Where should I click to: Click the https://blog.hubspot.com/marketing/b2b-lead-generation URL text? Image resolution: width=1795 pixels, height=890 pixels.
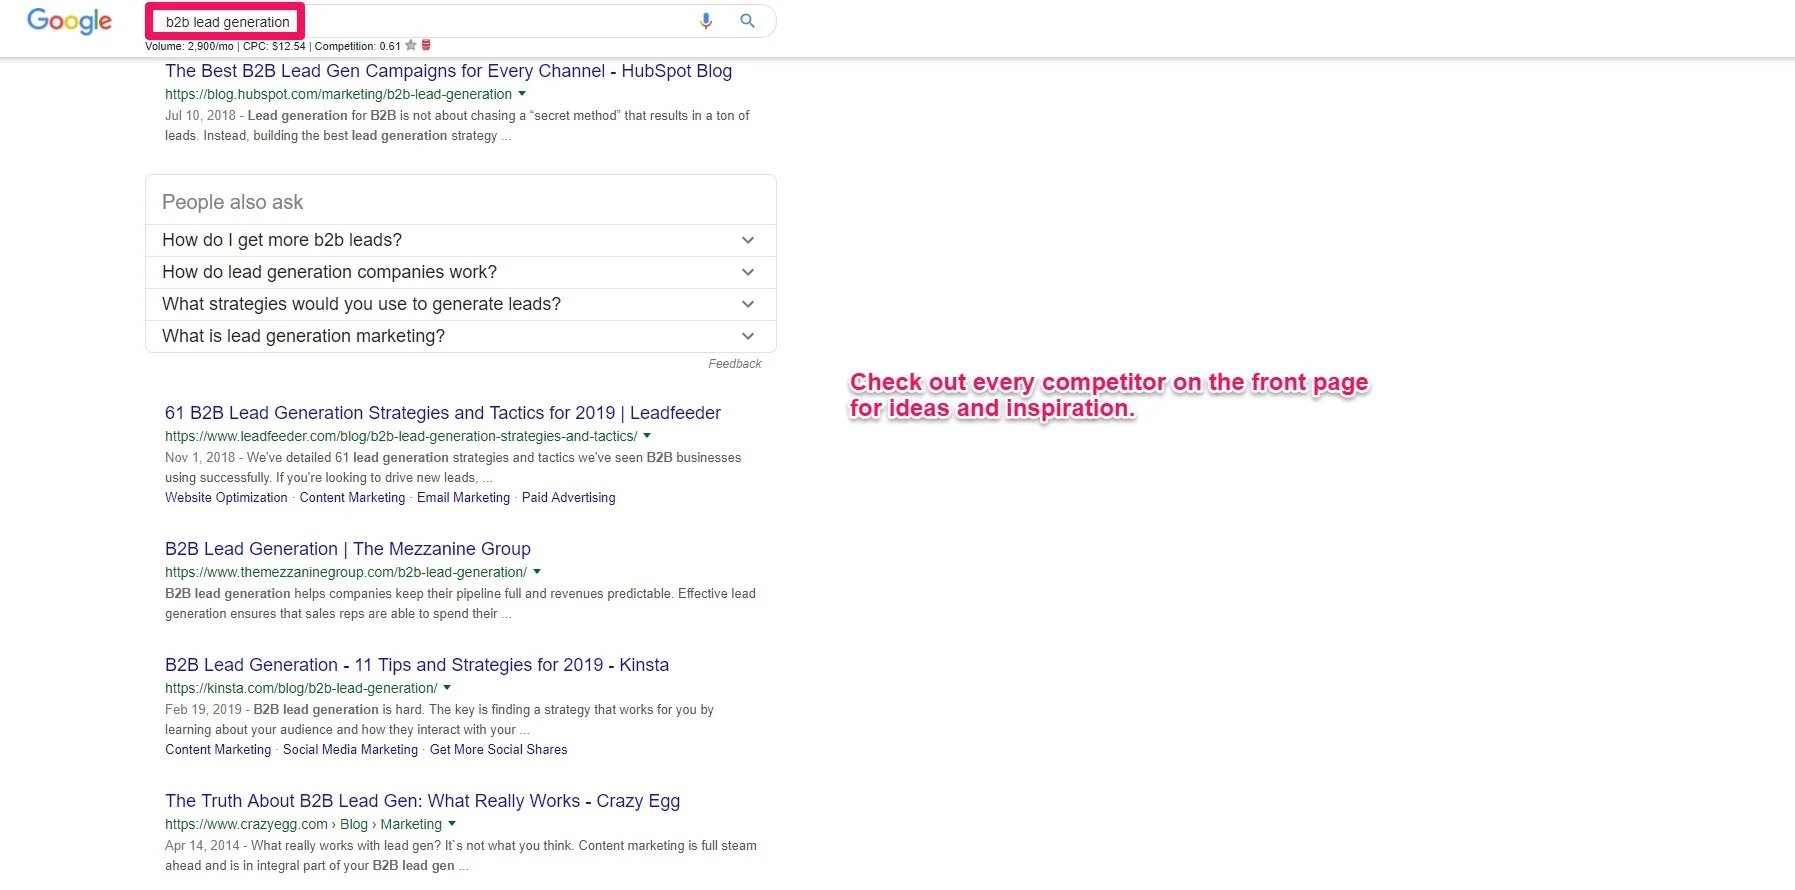click(339, 94)
